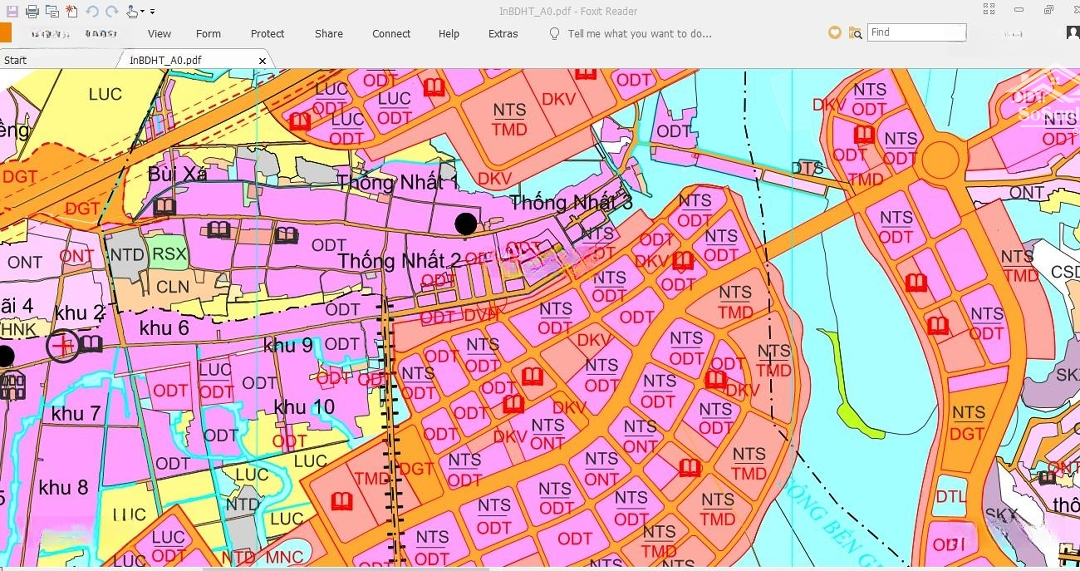Open the orange File menu button
Image resolution: width=1080 pixels, height=571 pixels.
pos(5,33)
